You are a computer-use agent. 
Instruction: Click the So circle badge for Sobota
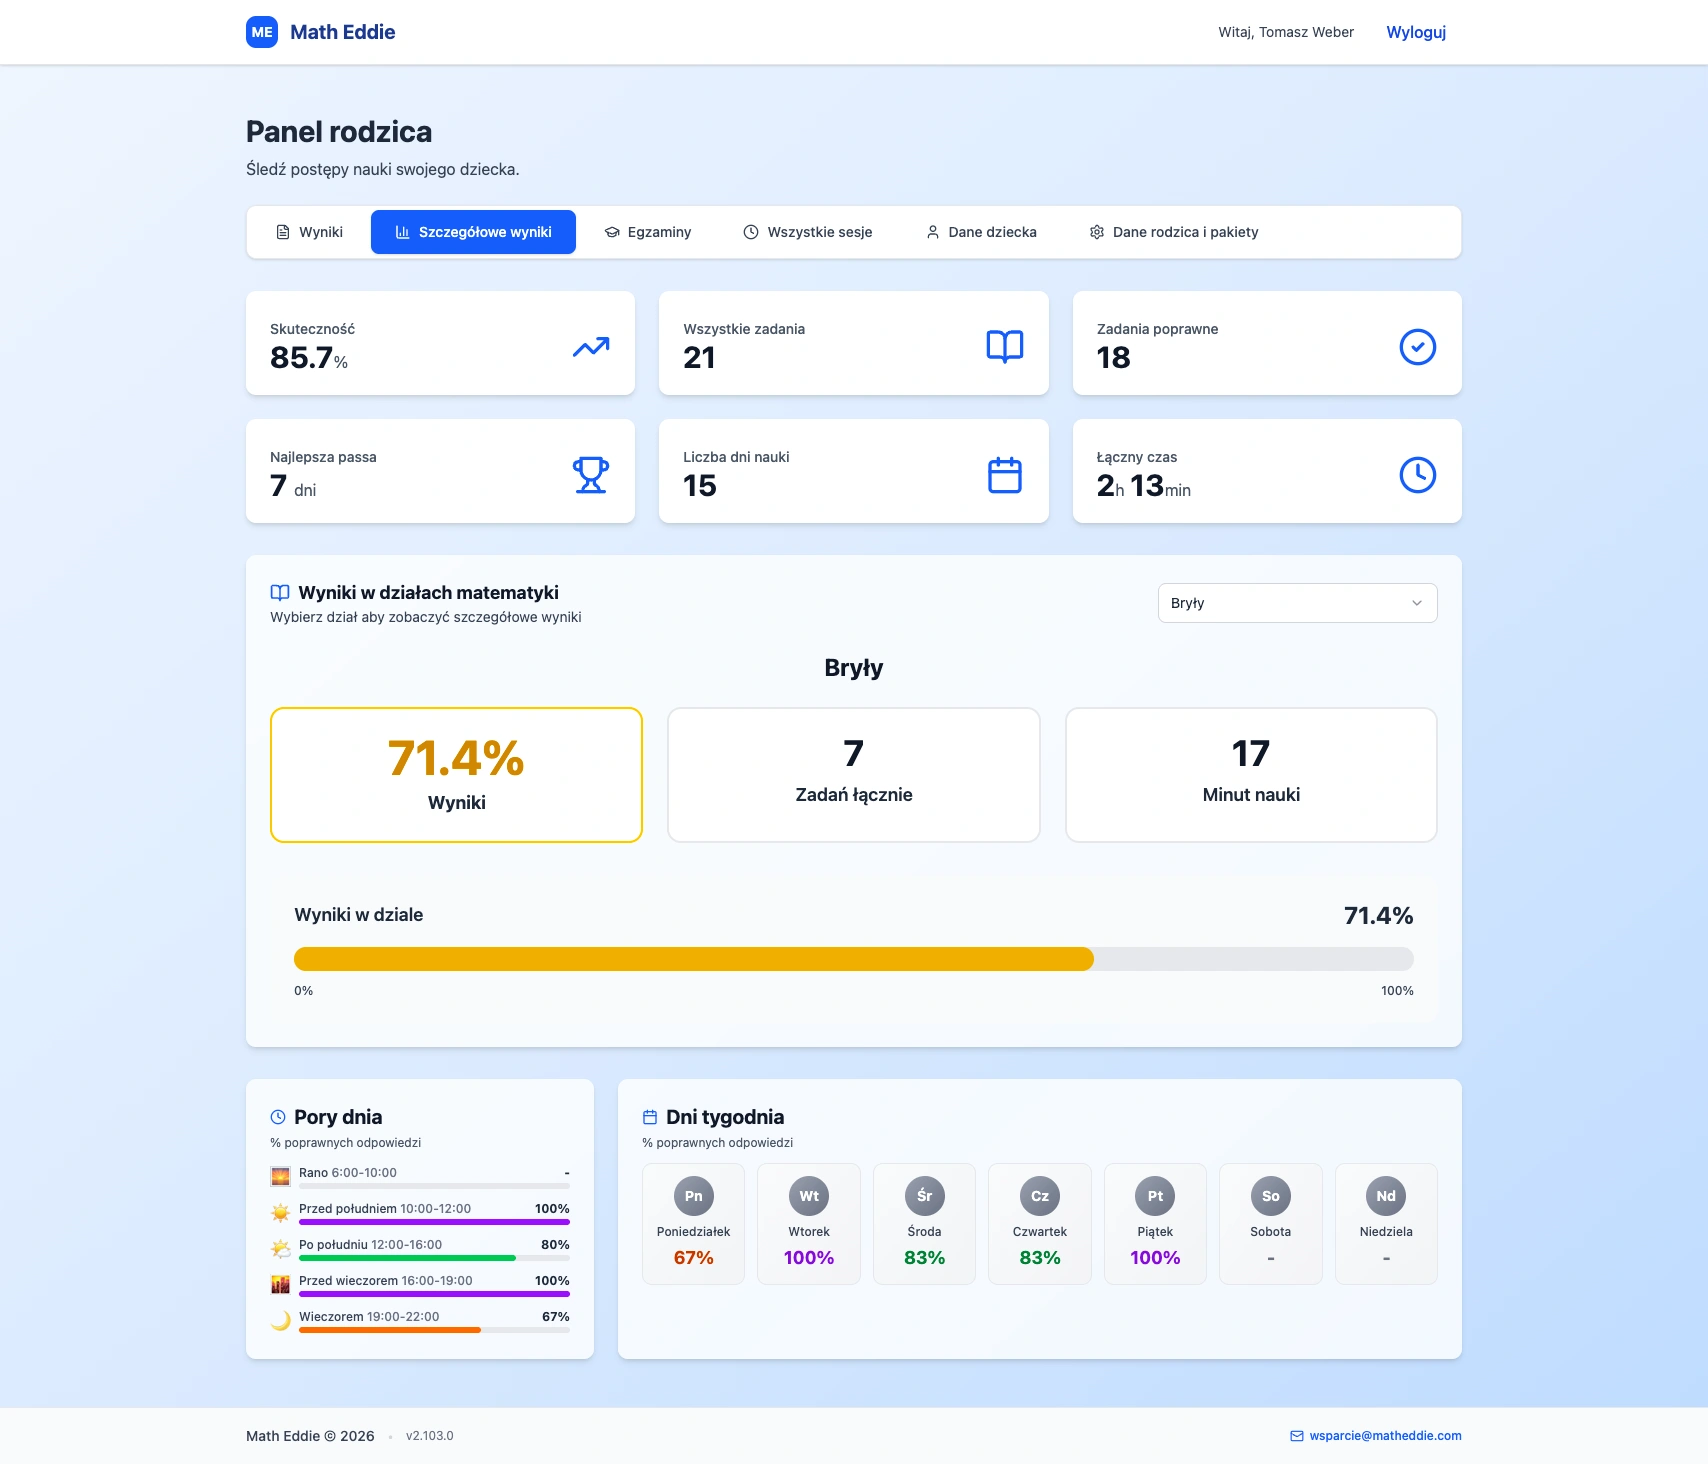click(x=1271, y=1196)
